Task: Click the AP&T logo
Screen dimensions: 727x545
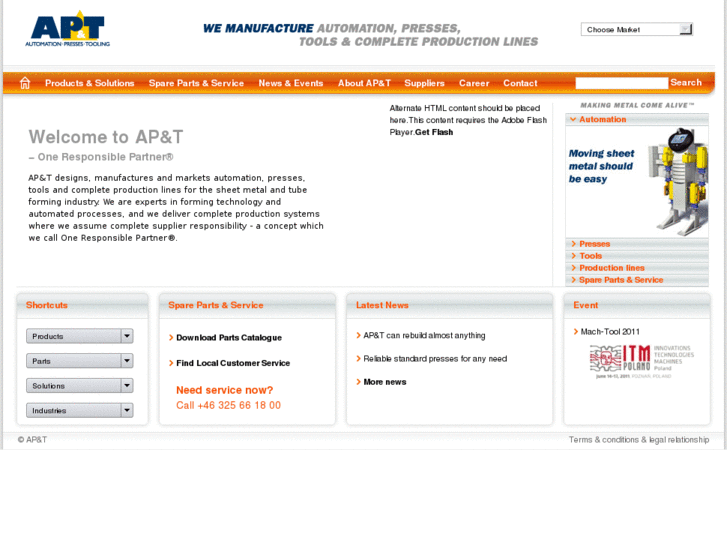Action: [68, 29]
